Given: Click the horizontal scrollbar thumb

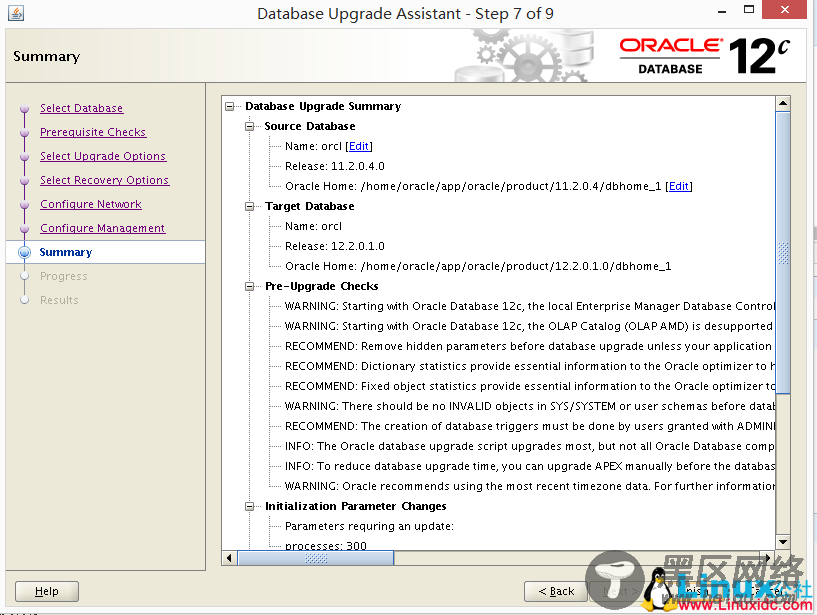Looking at the screenshot, I should [x=316, y=558].
